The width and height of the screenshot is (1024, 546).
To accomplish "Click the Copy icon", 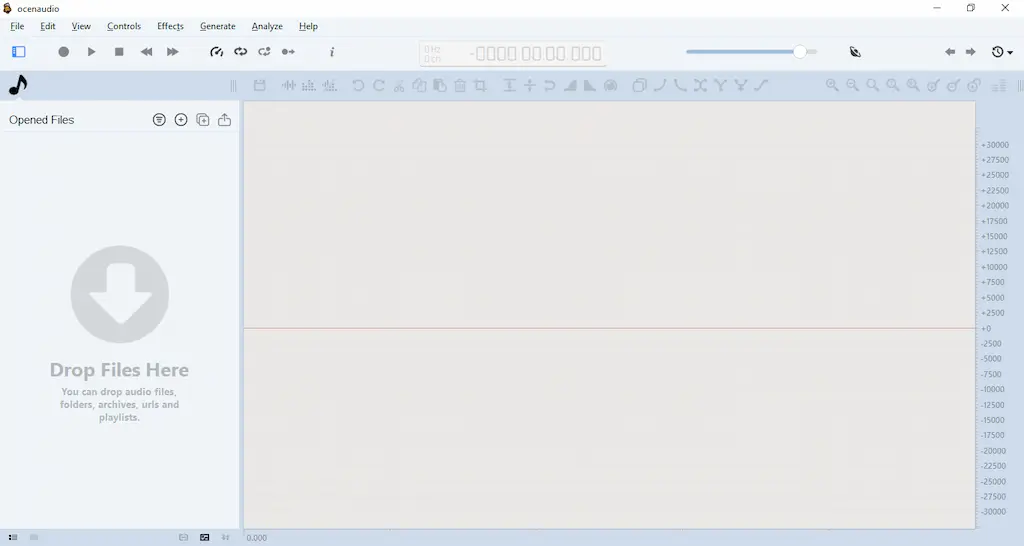I will [419, 85].
